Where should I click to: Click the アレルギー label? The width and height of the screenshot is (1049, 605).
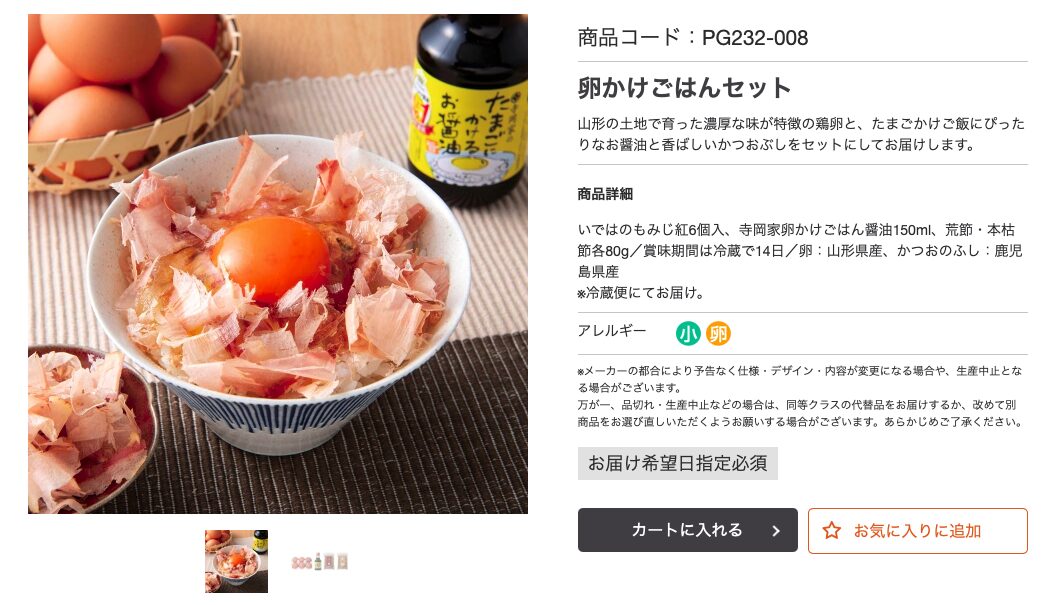(612, 331)
